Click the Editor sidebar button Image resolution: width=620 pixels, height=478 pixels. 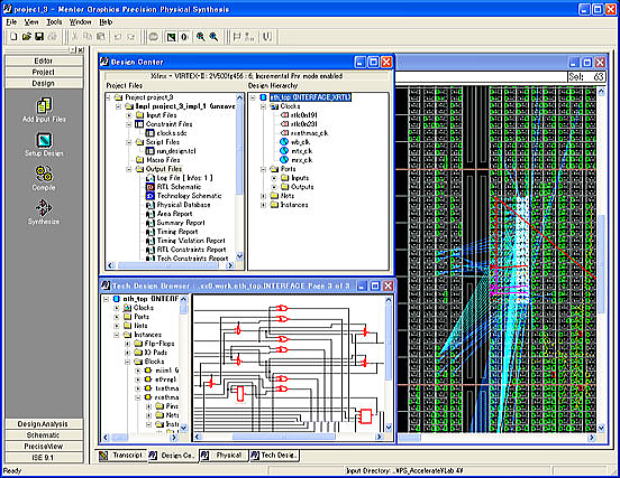(43, 61)
